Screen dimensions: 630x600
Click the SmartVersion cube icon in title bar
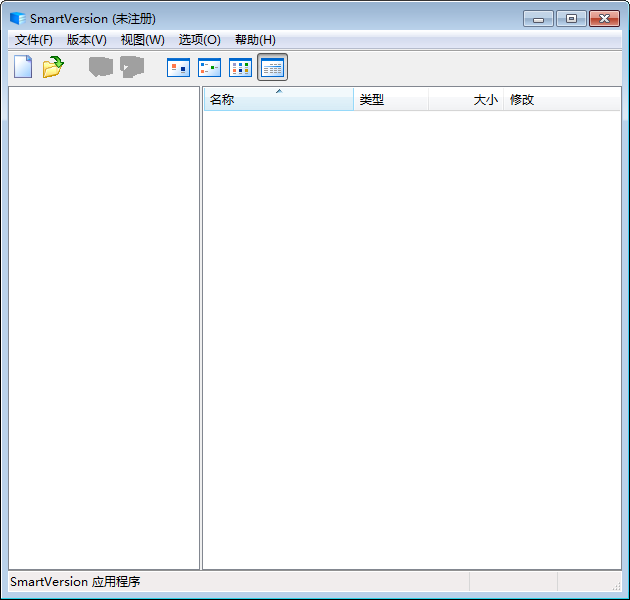tap(18, 18)
